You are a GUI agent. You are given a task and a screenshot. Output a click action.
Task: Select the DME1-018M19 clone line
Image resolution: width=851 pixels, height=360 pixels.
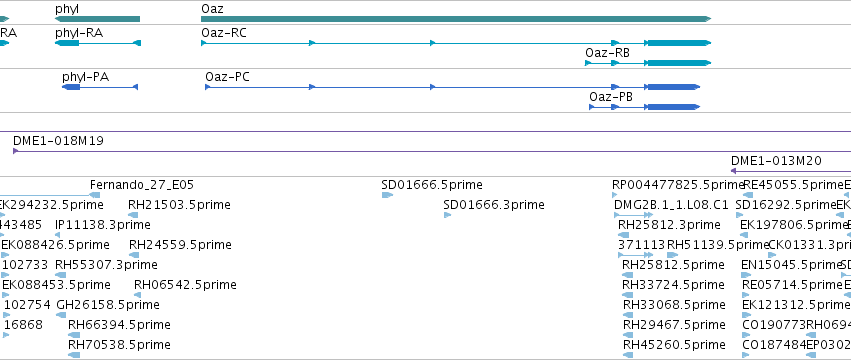pos(432,151)
